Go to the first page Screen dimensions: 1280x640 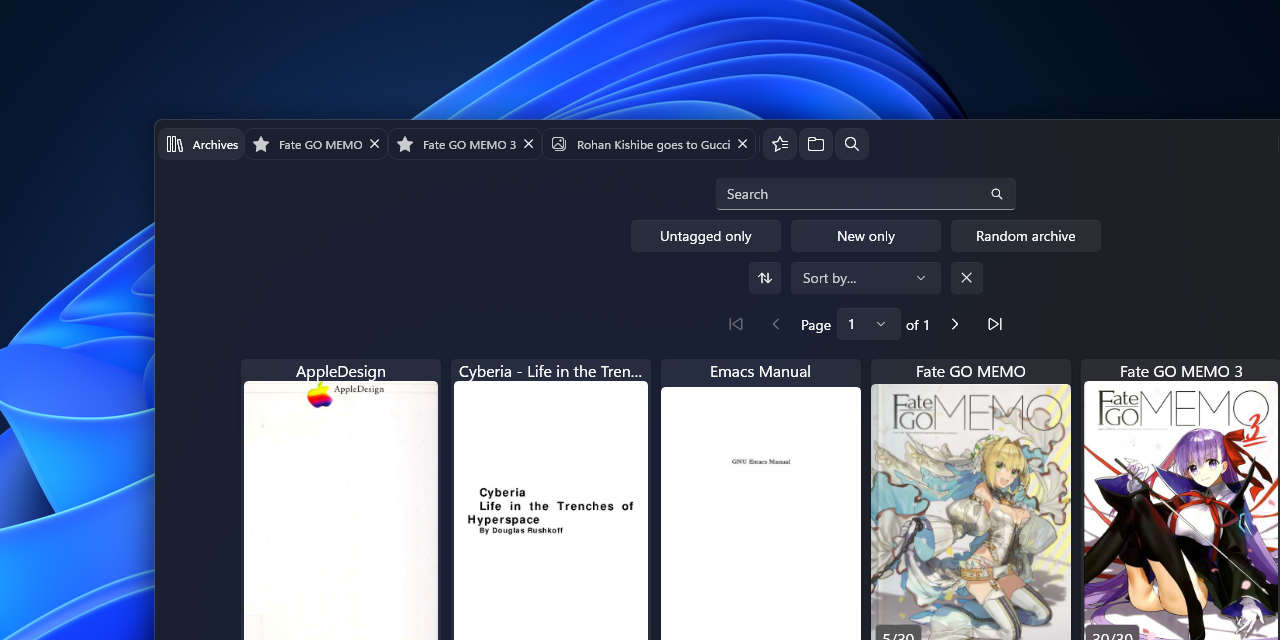pyautogui.click(x=736, y=324)
